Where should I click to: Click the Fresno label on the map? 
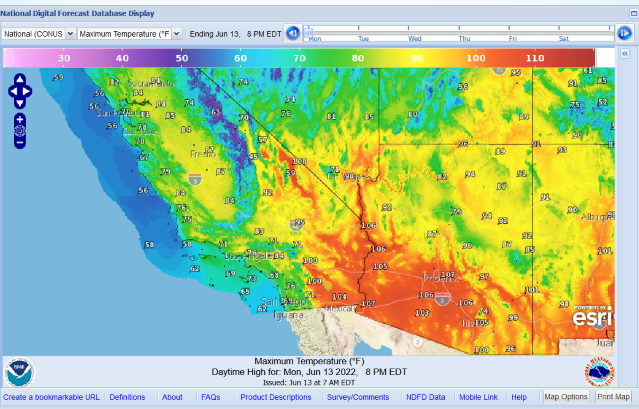coord(203,154)
